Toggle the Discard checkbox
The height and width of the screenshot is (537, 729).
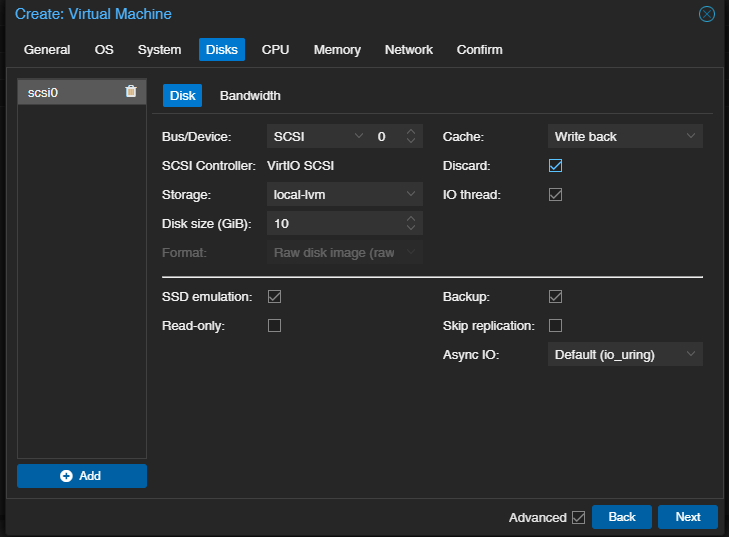[x=555, y=166]
